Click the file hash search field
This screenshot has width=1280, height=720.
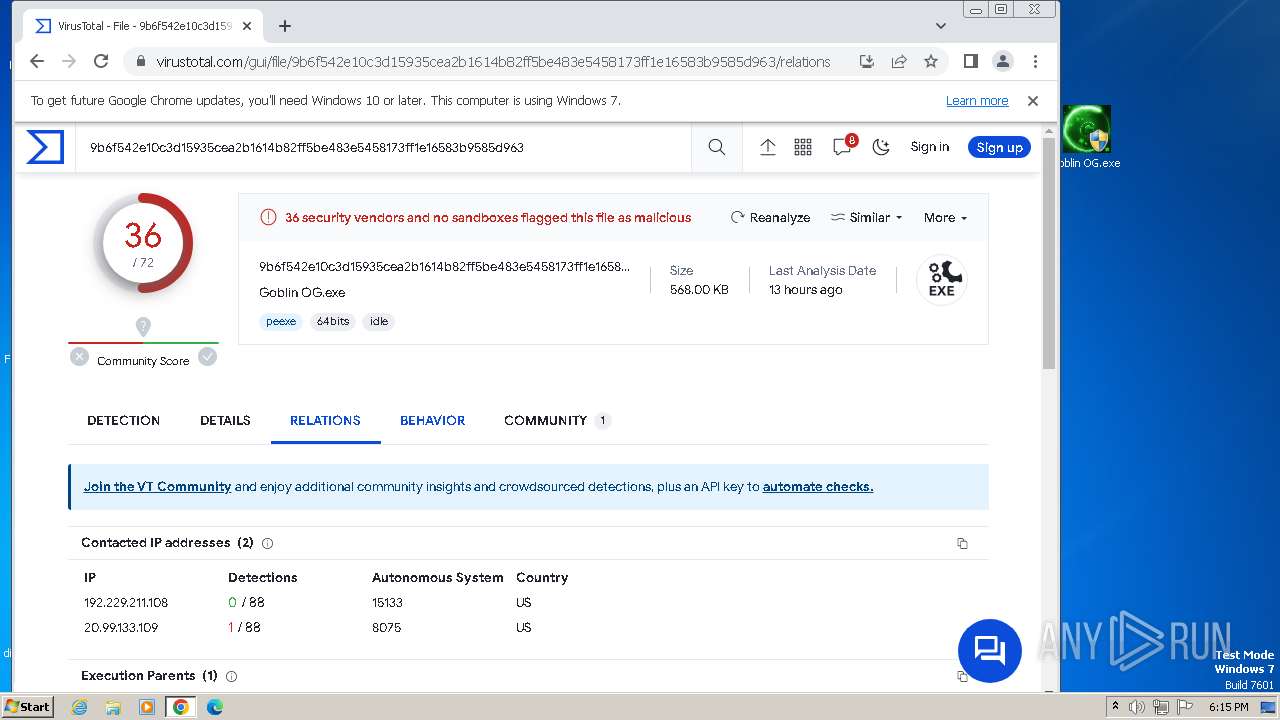coord(384,147)
